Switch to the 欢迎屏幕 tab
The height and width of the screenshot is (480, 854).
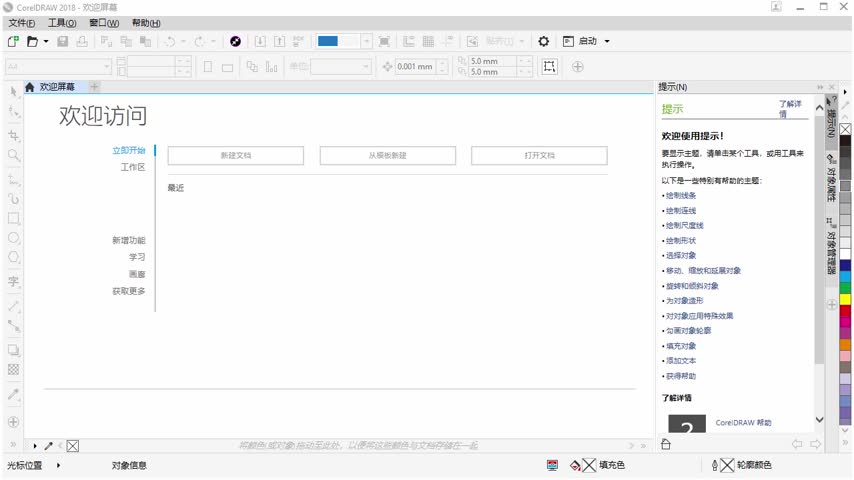coord(57,87)
